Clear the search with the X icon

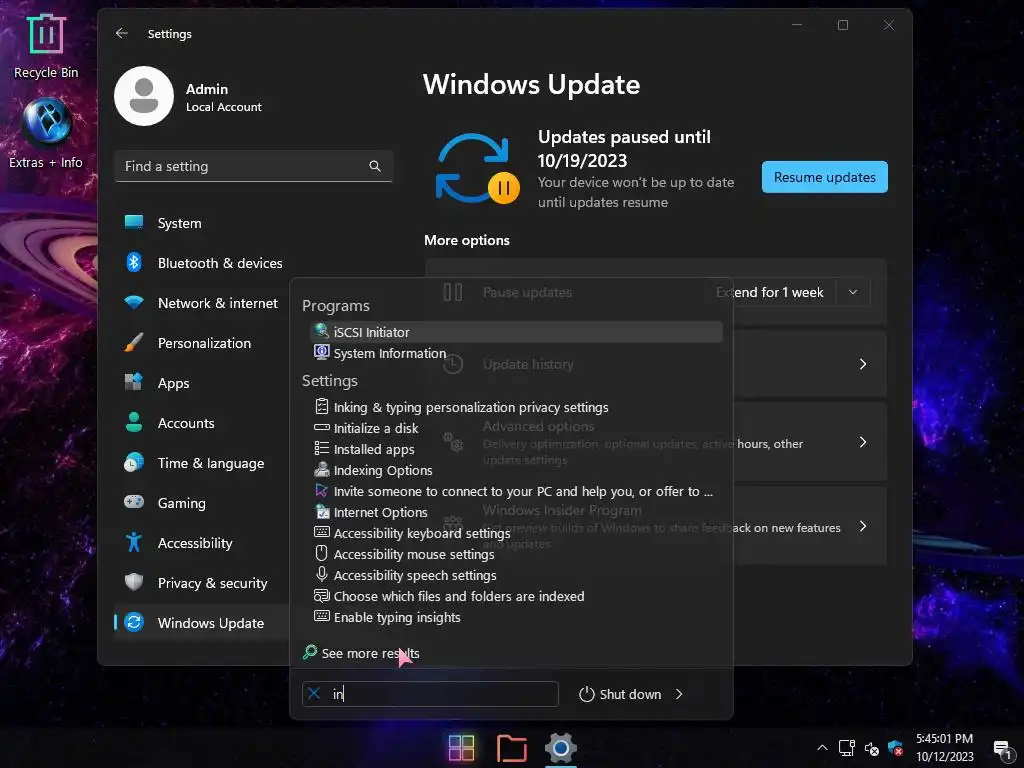point(314,694)
